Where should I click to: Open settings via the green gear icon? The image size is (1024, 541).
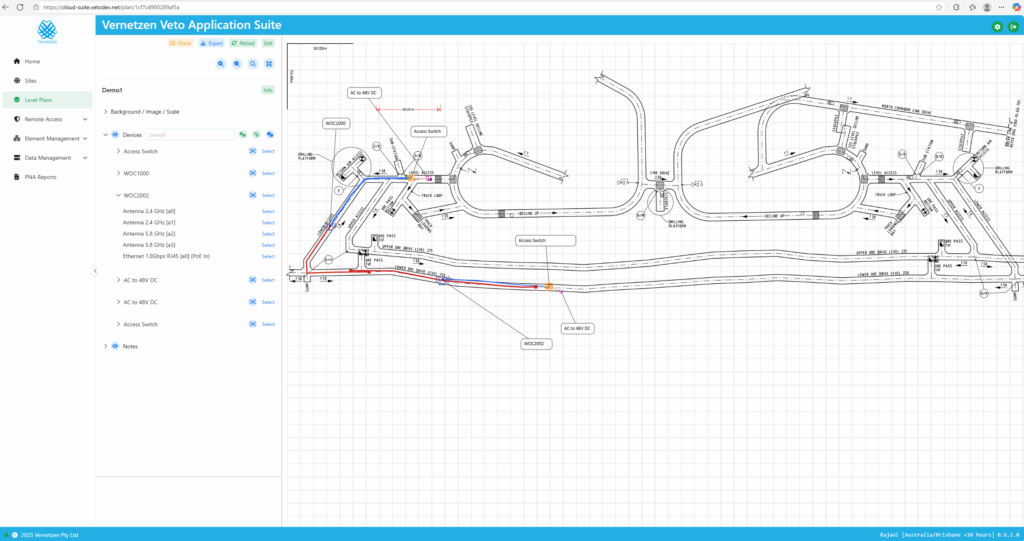pos(997,27)
